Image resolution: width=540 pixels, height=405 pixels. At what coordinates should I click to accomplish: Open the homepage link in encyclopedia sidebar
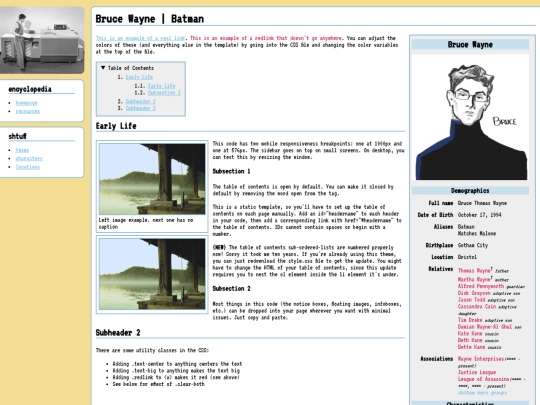pos(26,103)
